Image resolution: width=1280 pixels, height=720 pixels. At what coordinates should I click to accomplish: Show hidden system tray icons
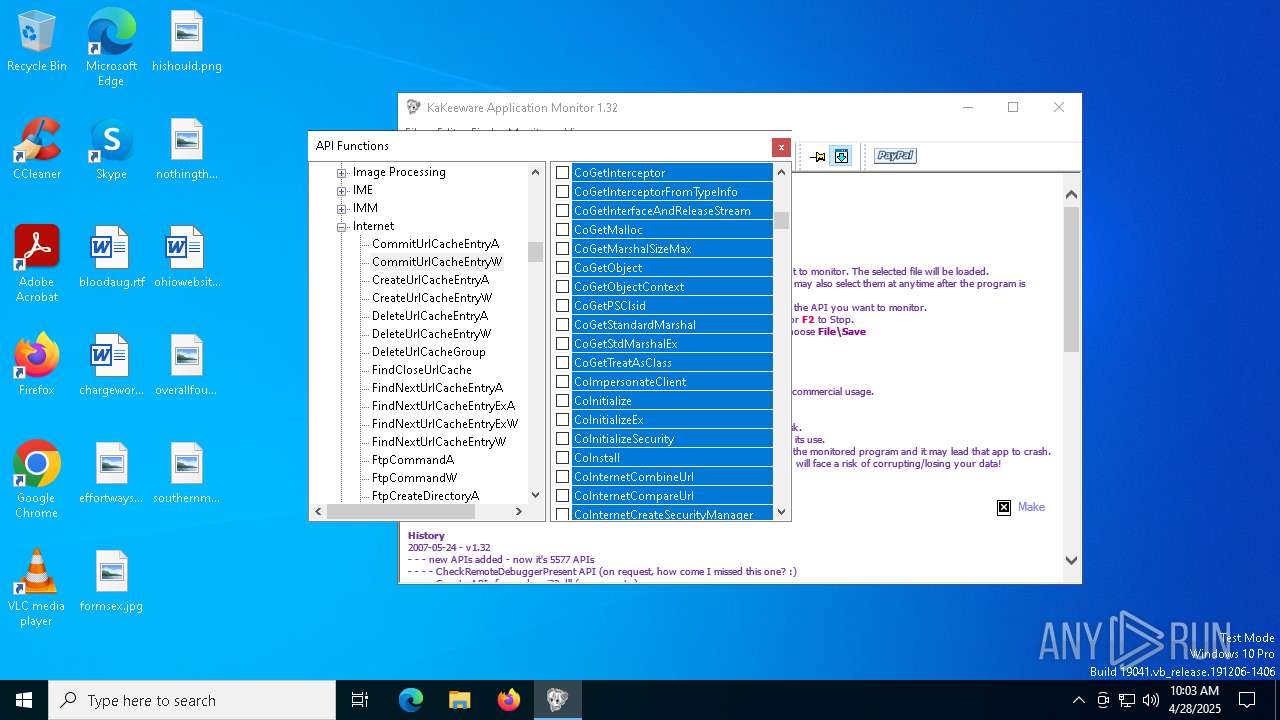click(x=1078, y=700)
